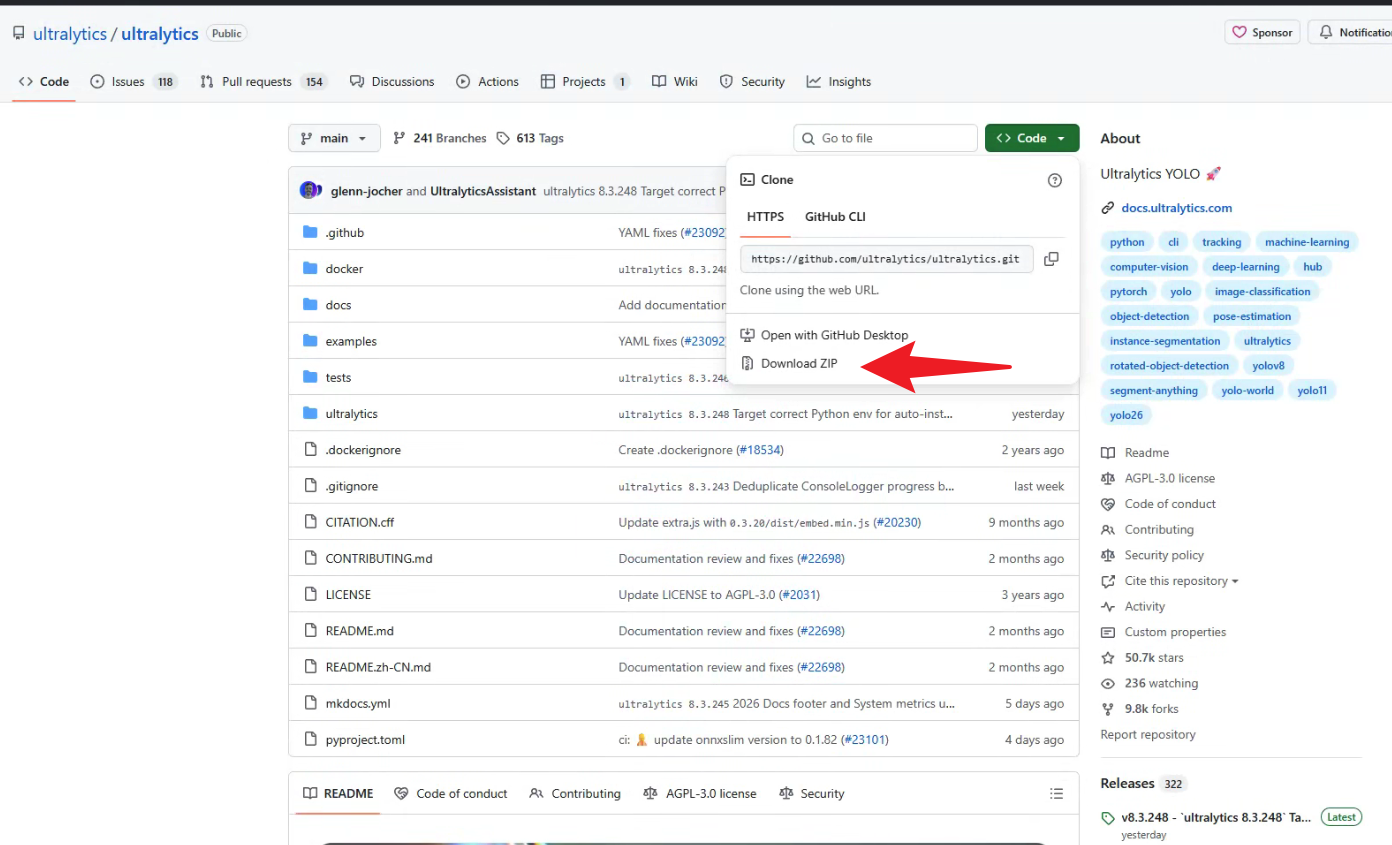
Task: Click the GitHub Desktop download icon
Action: (x=747, y=335)
